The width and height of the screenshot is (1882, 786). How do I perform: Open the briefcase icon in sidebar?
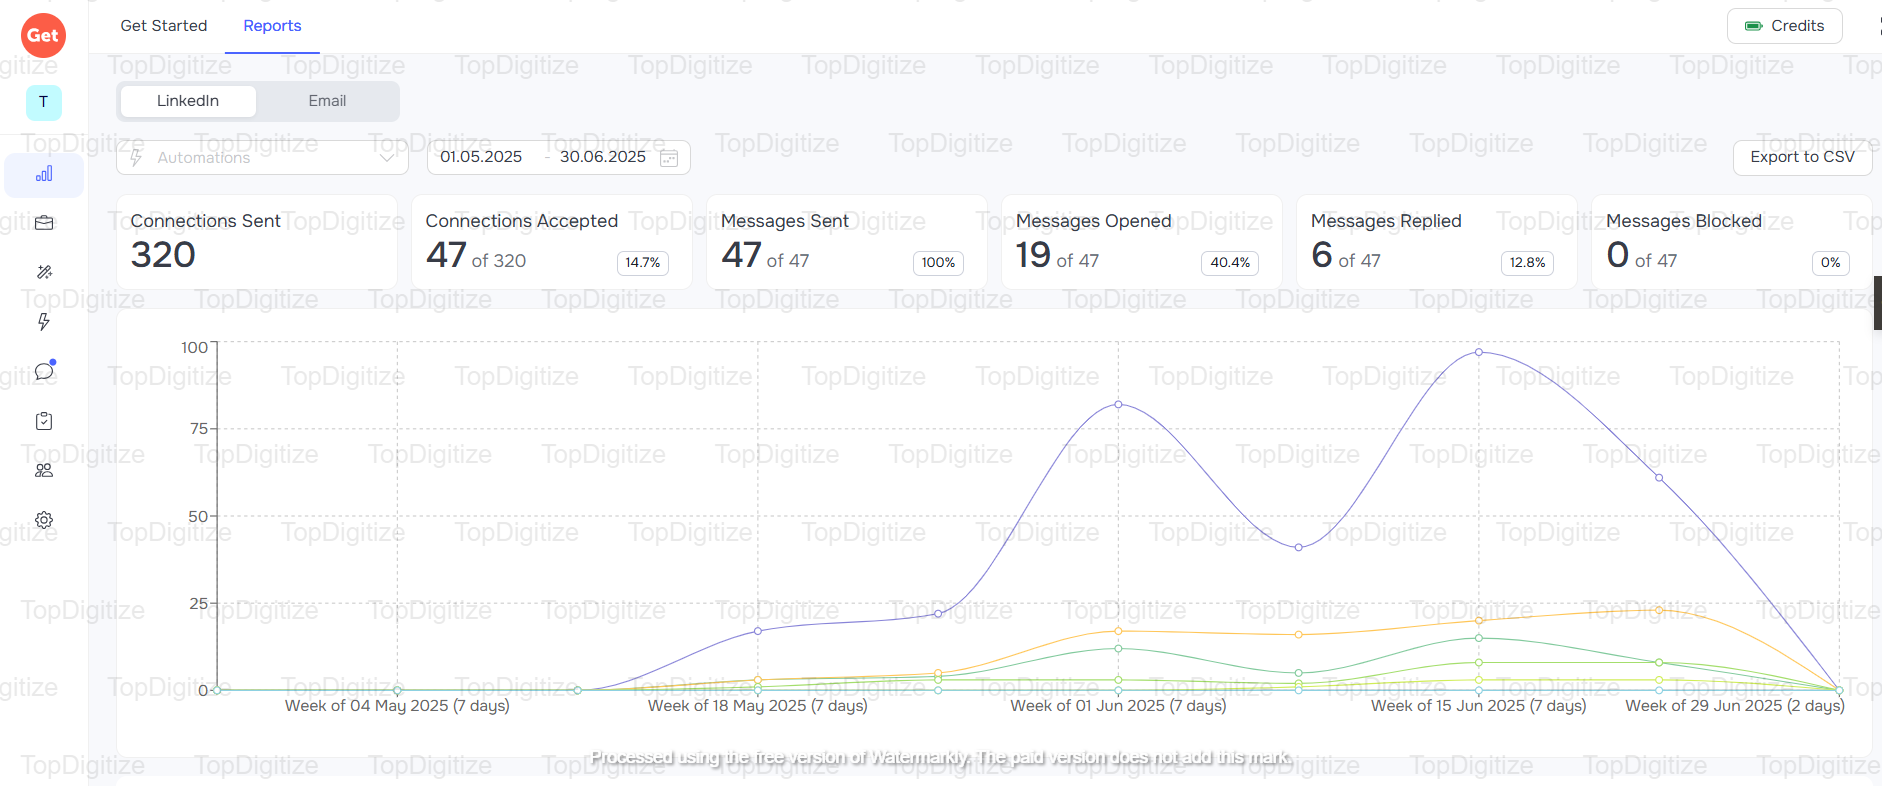(44, 223)
